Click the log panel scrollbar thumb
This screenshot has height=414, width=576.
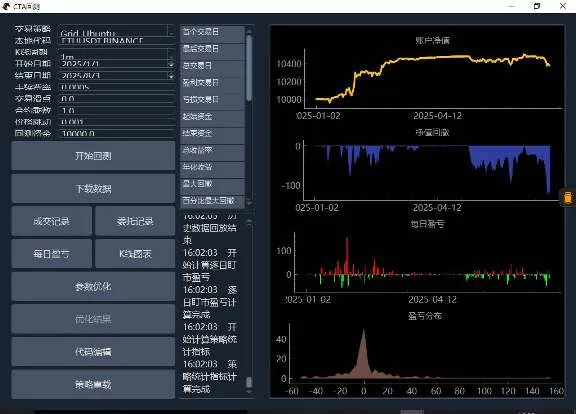[x=249, y=382]
